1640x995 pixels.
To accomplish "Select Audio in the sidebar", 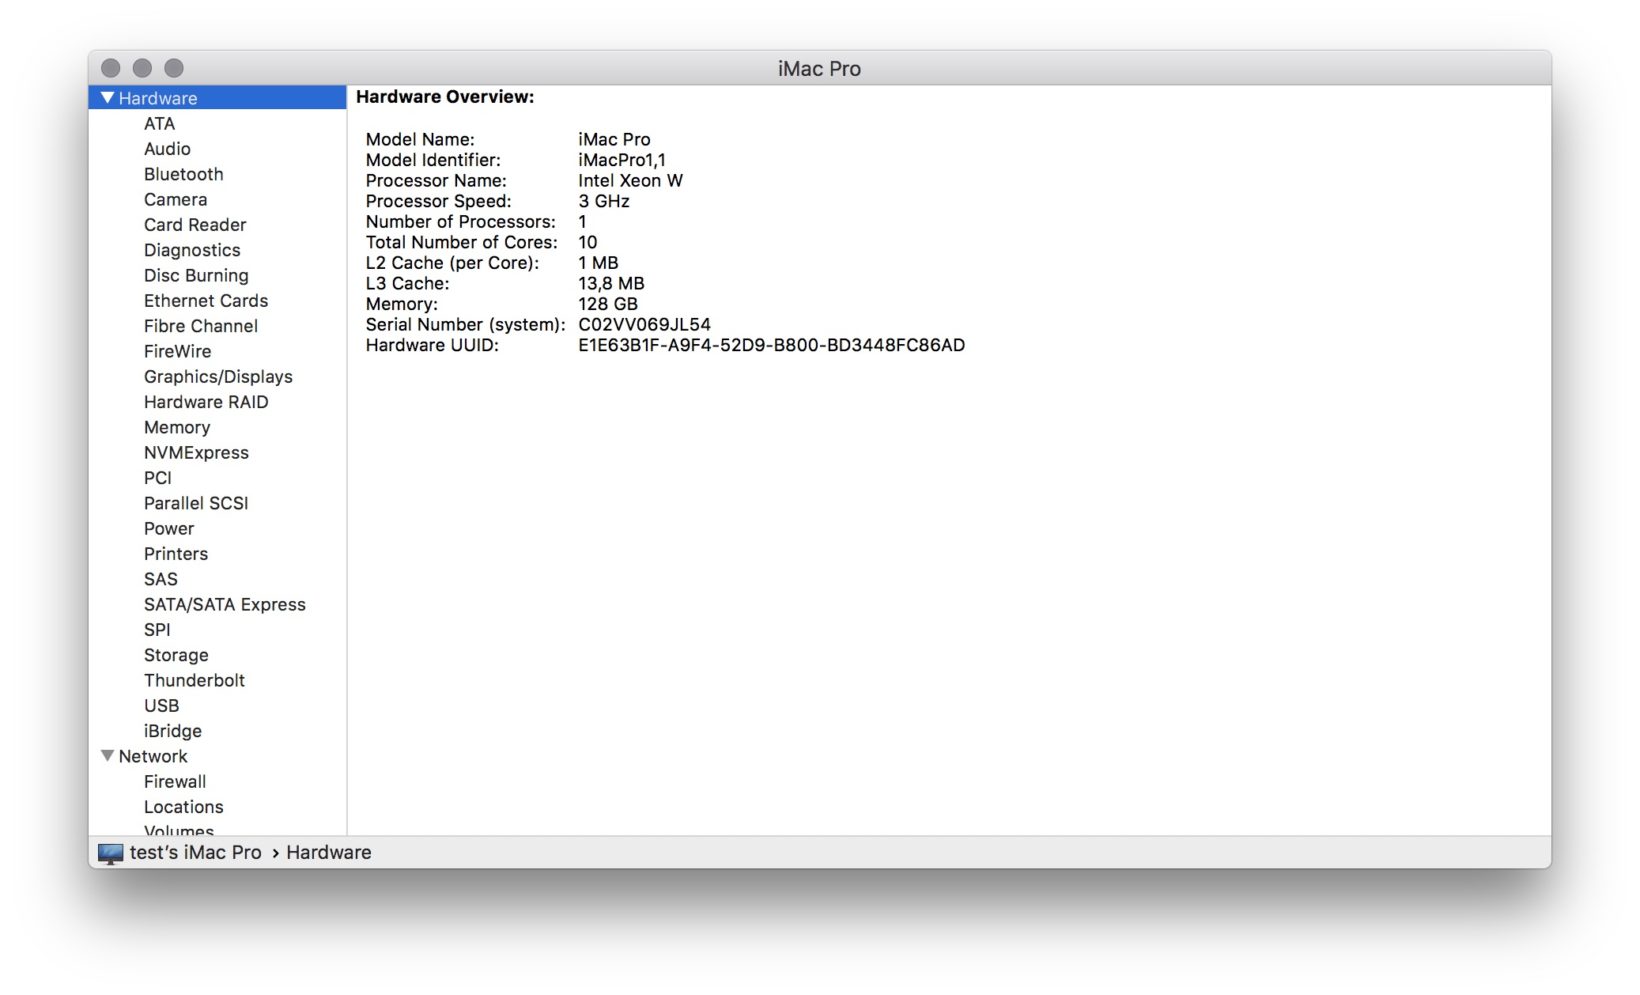I will click(167, 149).
